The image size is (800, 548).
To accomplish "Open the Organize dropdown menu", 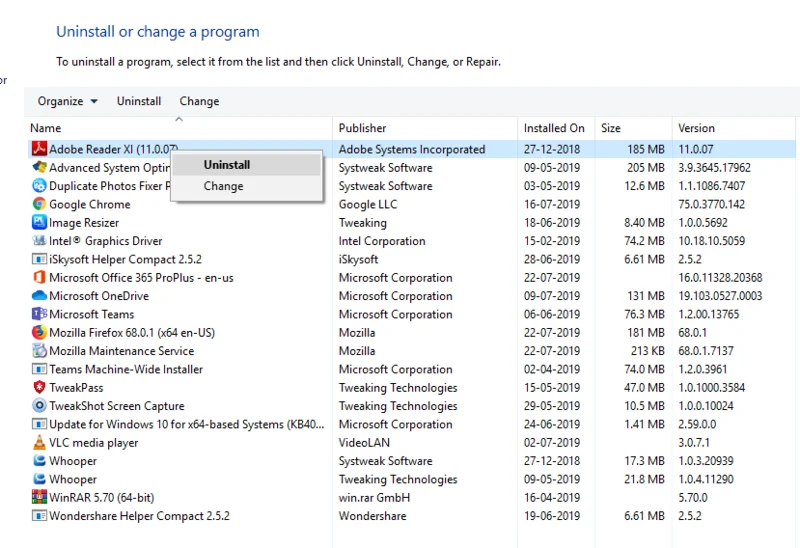I will [67, 101].
